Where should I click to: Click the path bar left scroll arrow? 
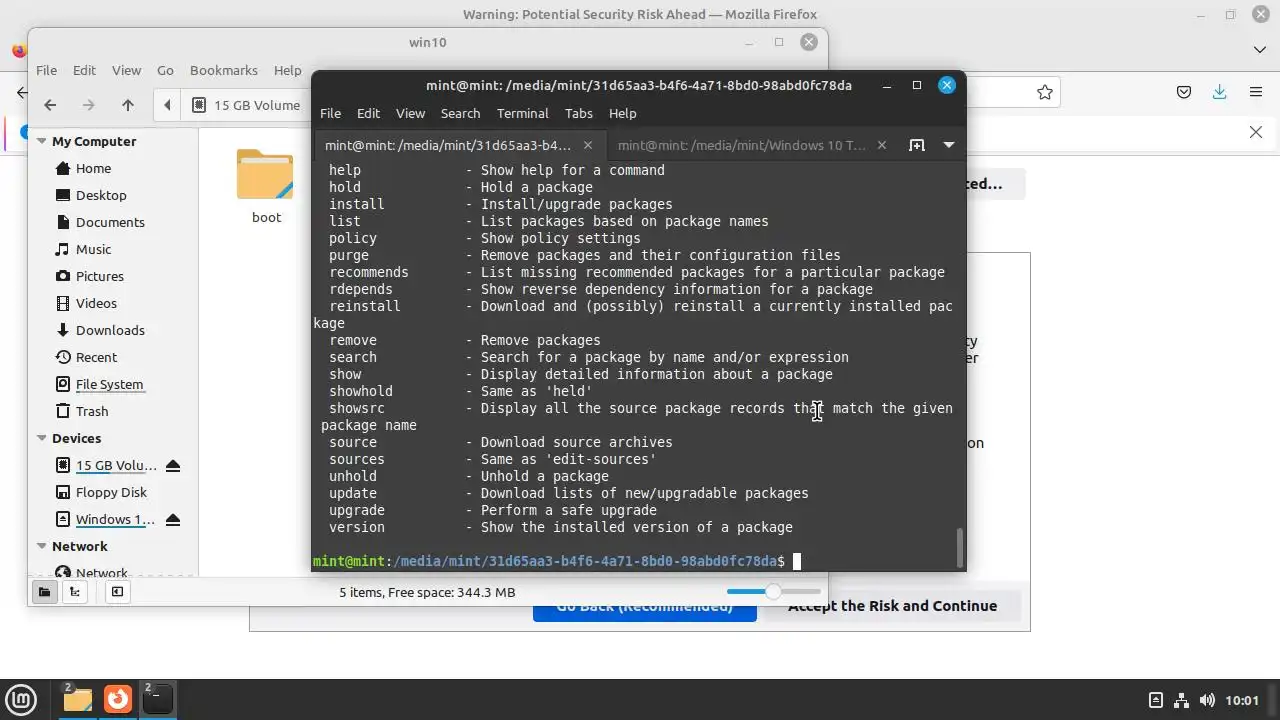(x=167, y=105)
